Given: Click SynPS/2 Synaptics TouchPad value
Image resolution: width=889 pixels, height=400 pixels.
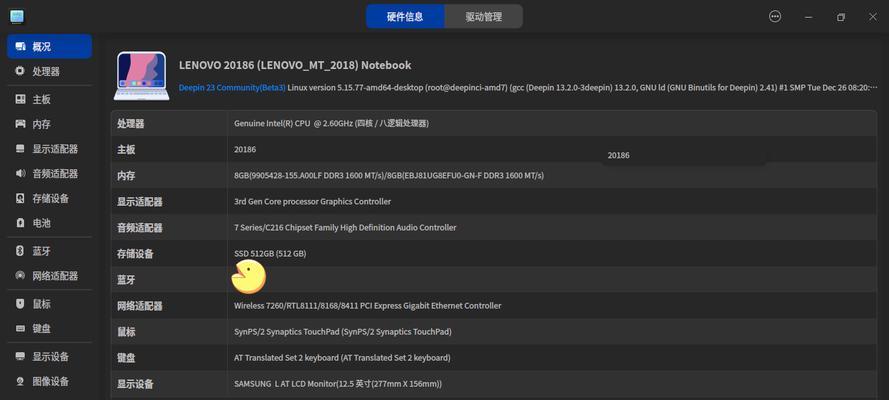Looking at the screenshot, I should (x=342, y=332).
